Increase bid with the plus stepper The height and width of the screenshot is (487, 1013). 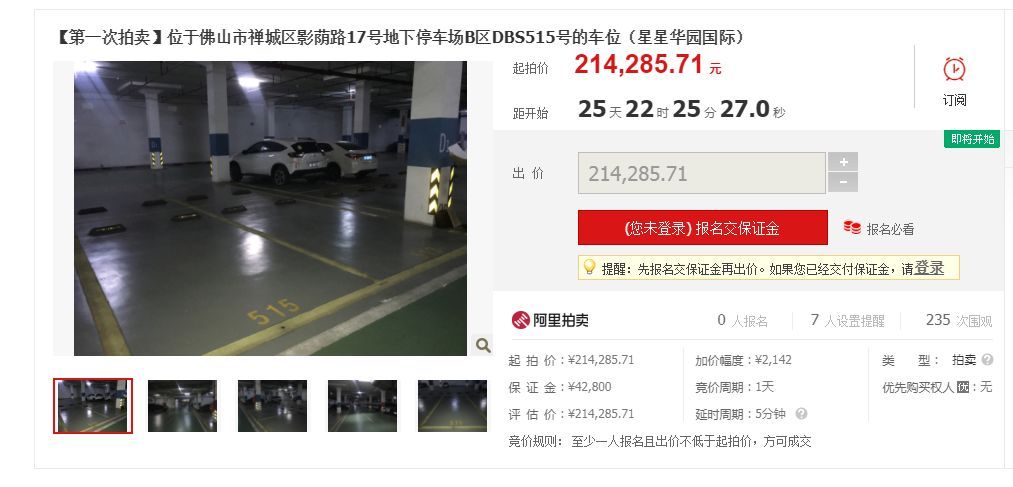pyautogui.click(x=843, y=161)
